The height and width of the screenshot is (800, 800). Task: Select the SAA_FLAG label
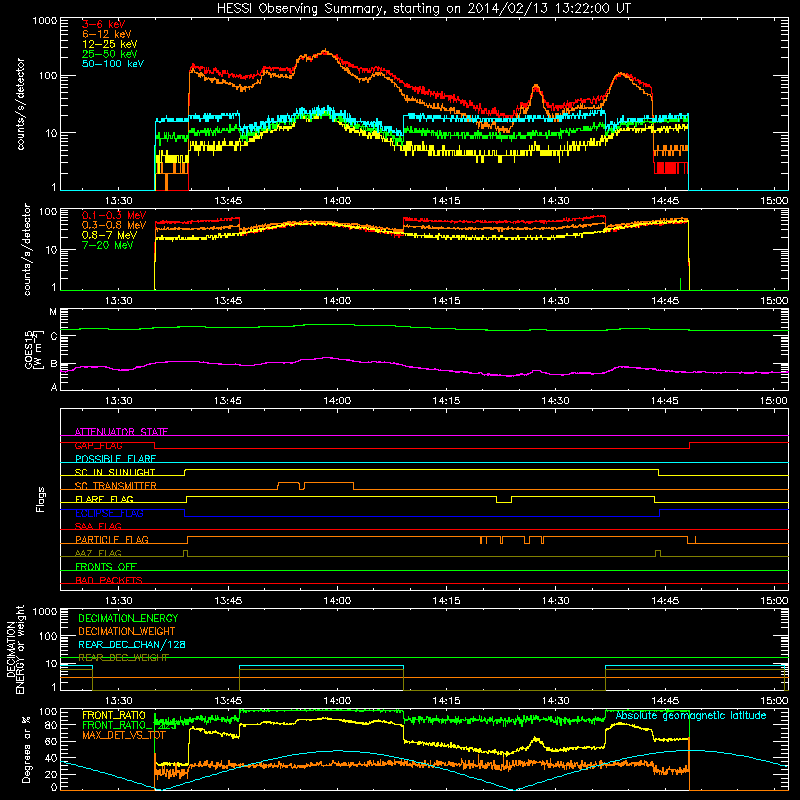pyautogui.click(x=98, y=526)
